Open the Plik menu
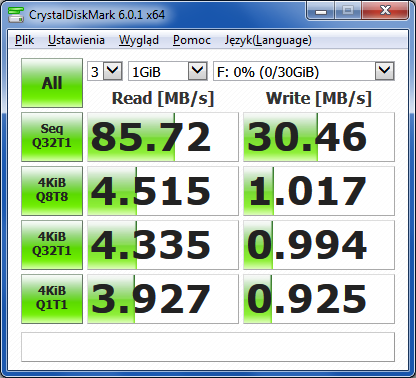Image resolution: width=416 pixels, height=378 pixels. tap(24, 40)
